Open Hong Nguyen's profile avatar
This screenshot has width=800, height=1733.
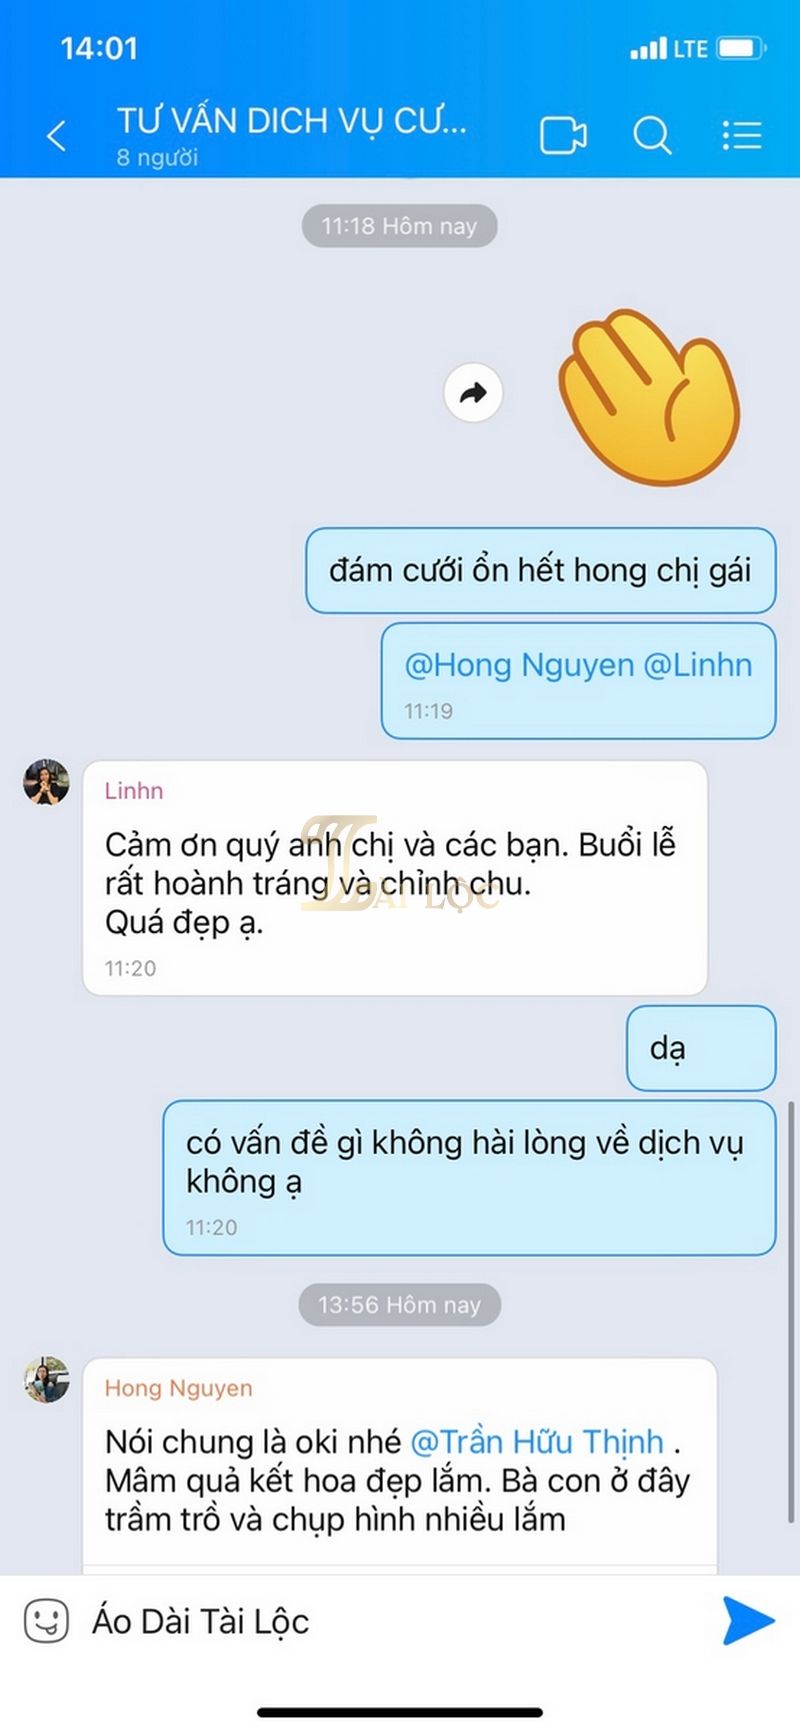(x=46, y=1380)
